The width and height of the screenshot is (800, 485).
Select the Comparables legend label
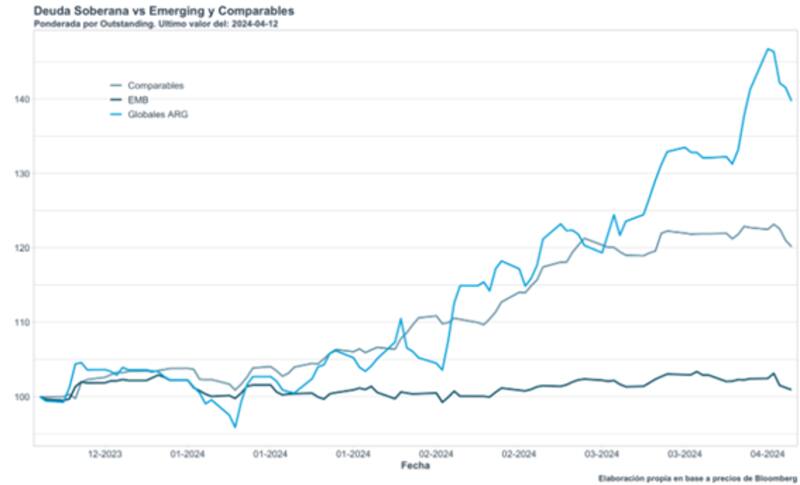(156, 86)
